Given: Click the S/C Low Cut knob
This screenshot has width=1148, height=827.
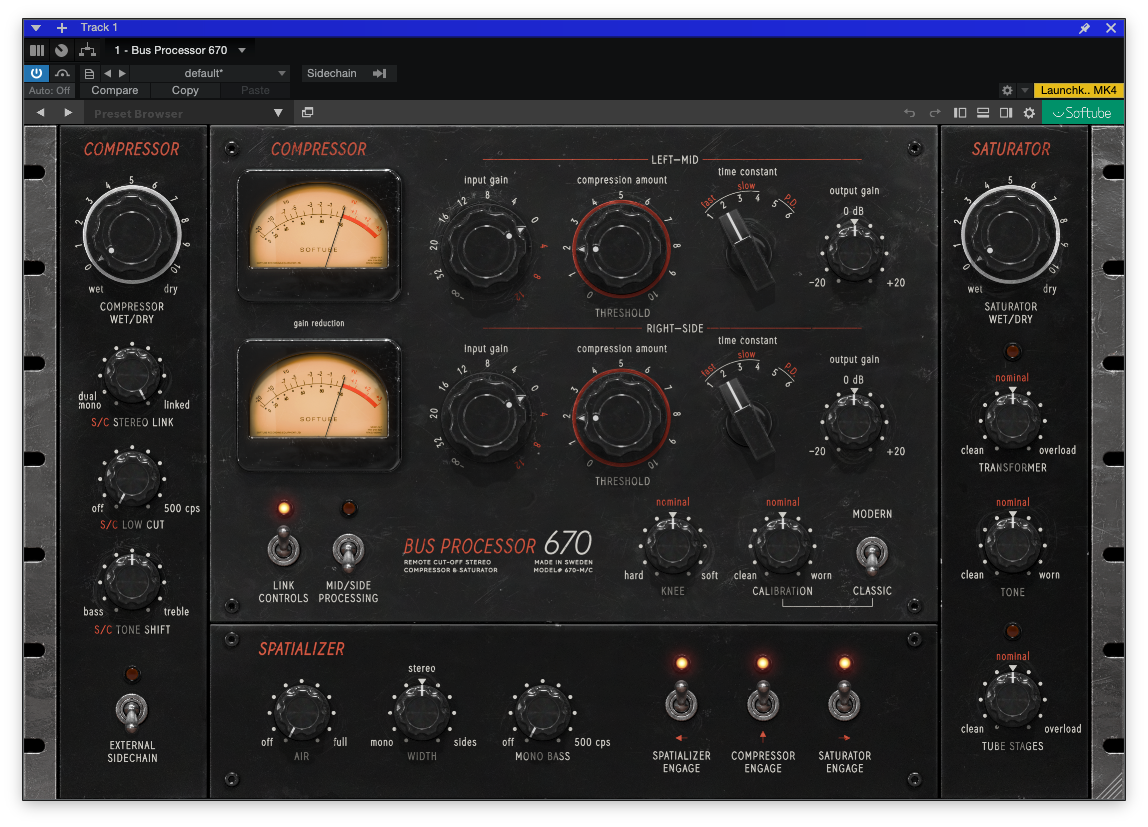Looking at the screenshot, I should [x=133, y=478].
